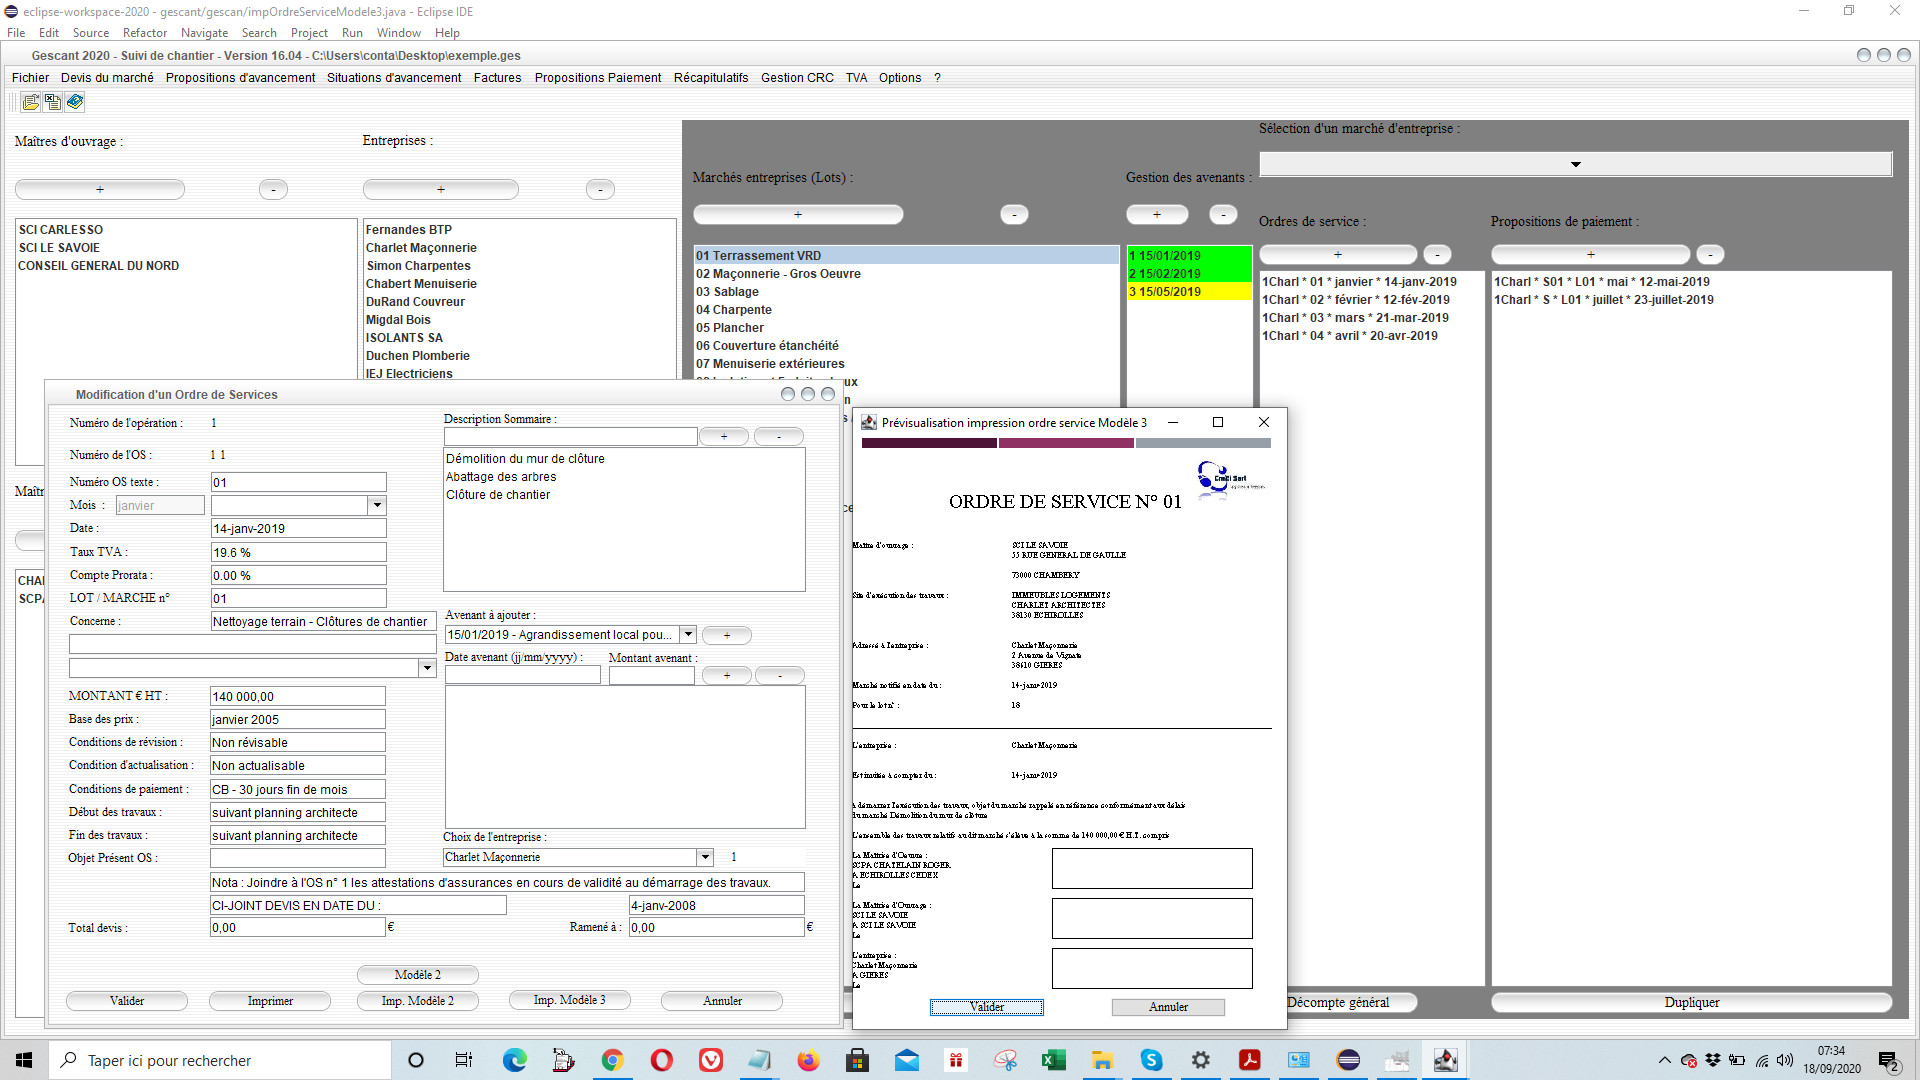Open Windows Settings gear from the taskbar

[x=1200, y=1060]
